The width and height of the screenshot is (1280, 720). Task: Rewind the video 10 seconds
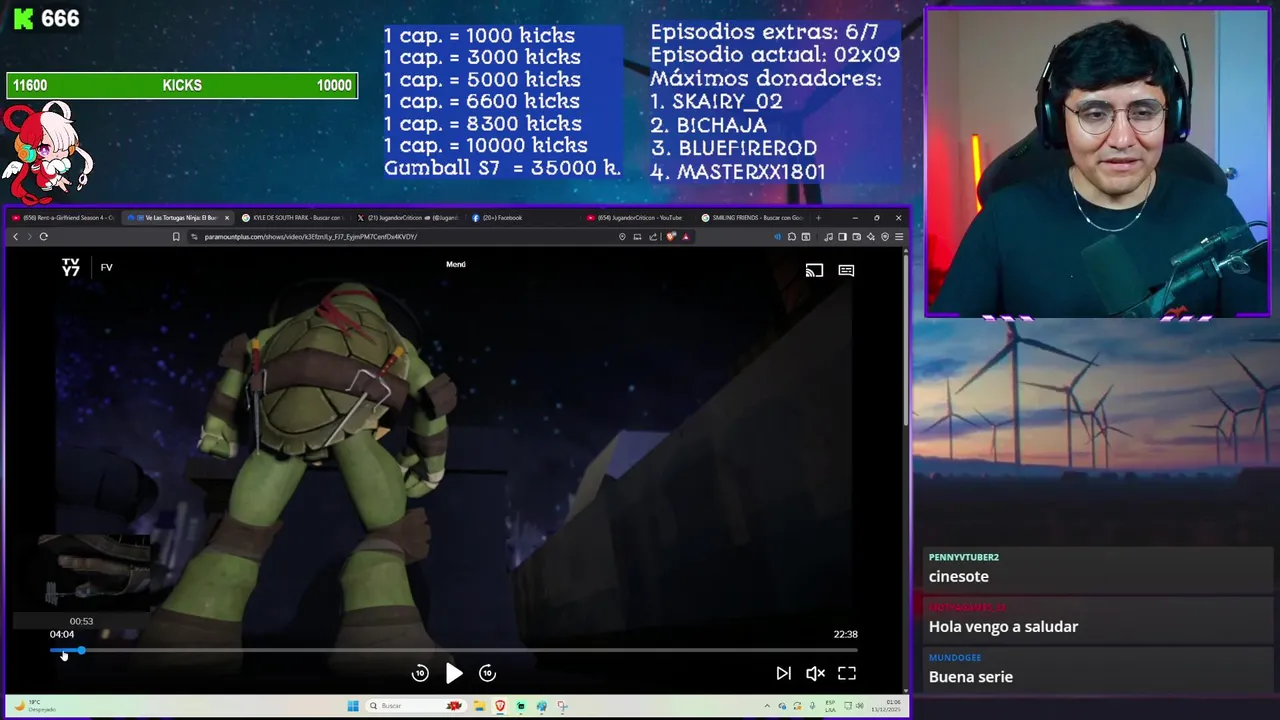coord(420,673)
